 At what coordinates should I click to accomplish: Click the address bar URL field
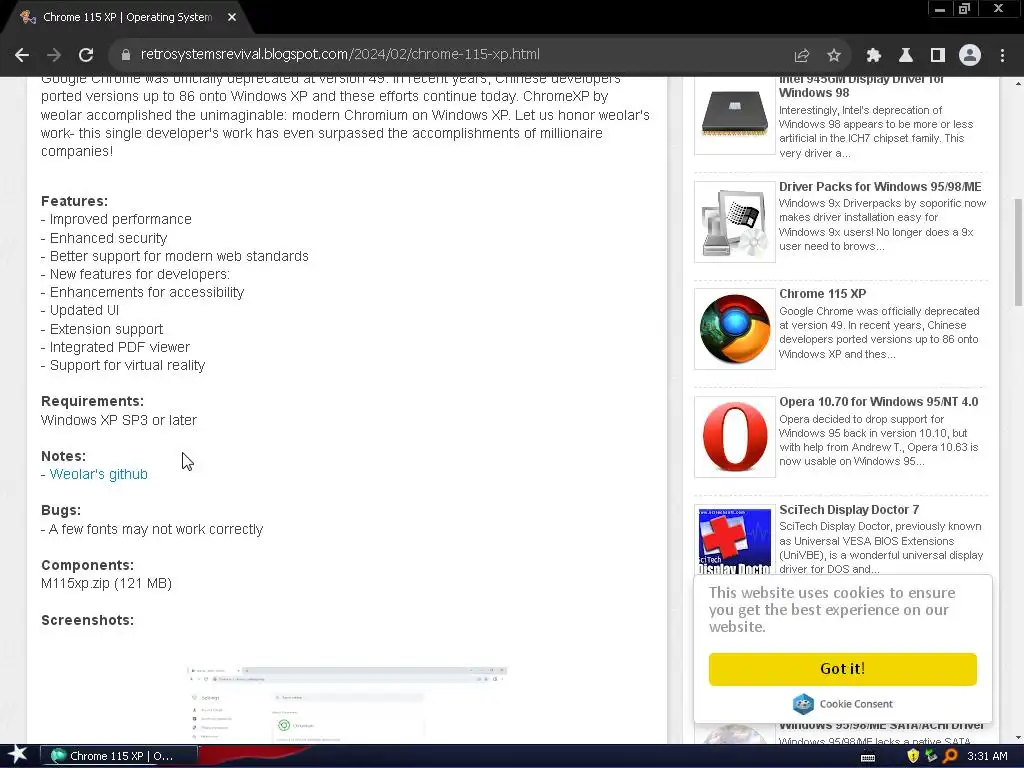tap(451, 54)
